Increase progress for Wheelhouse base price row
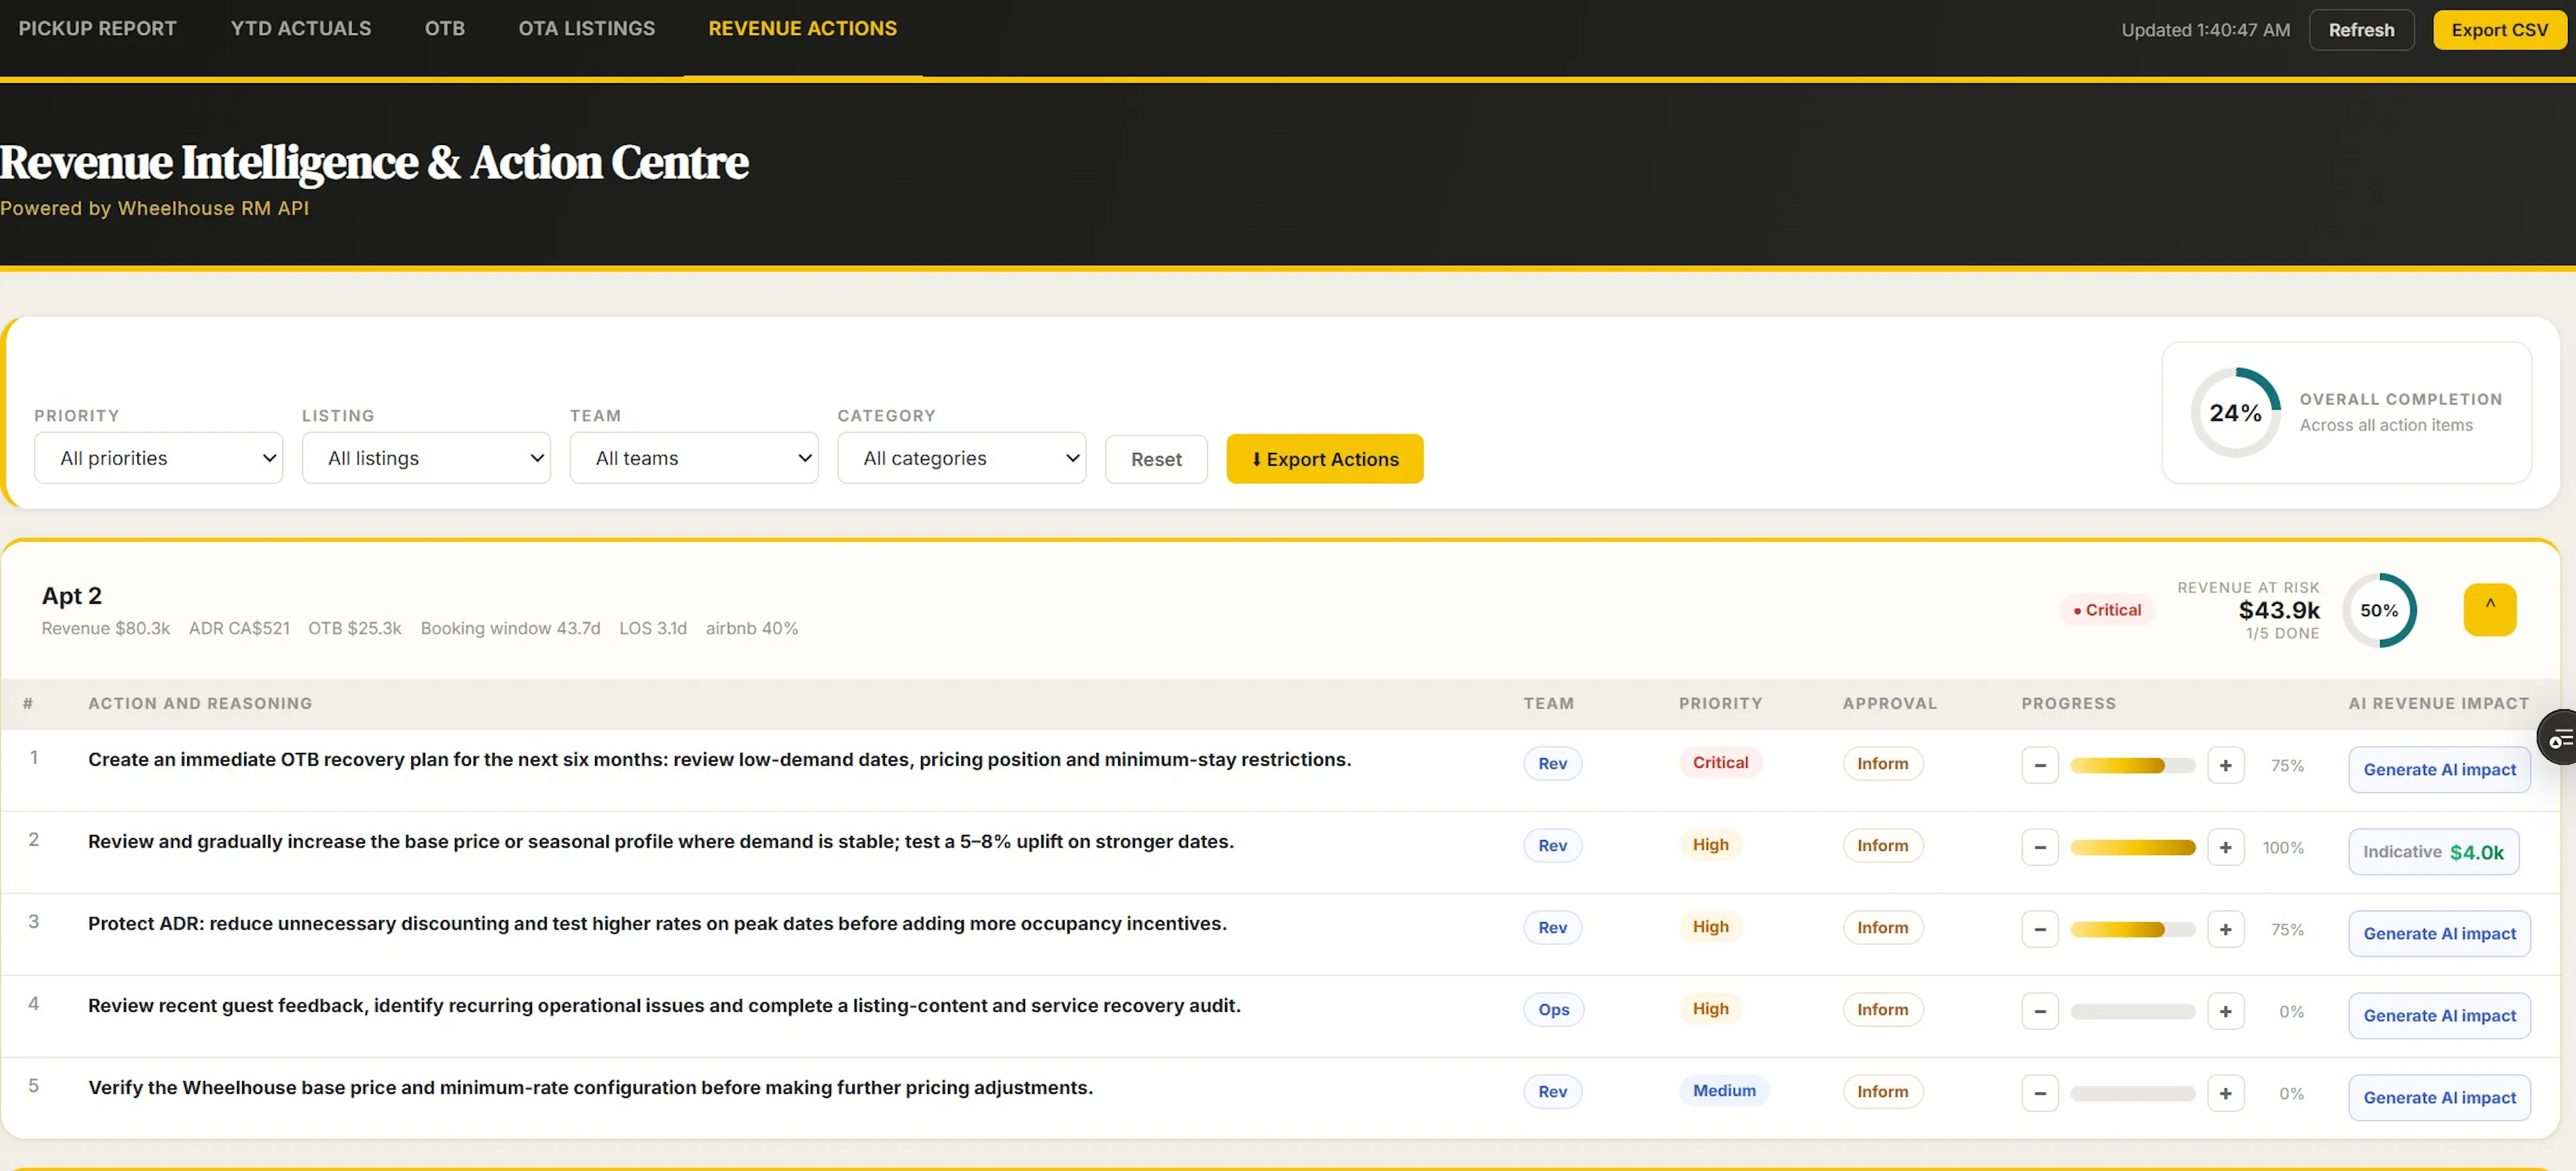Image resolution: width=2576 pixels, height=1171 pixels. (2225, 1094)
